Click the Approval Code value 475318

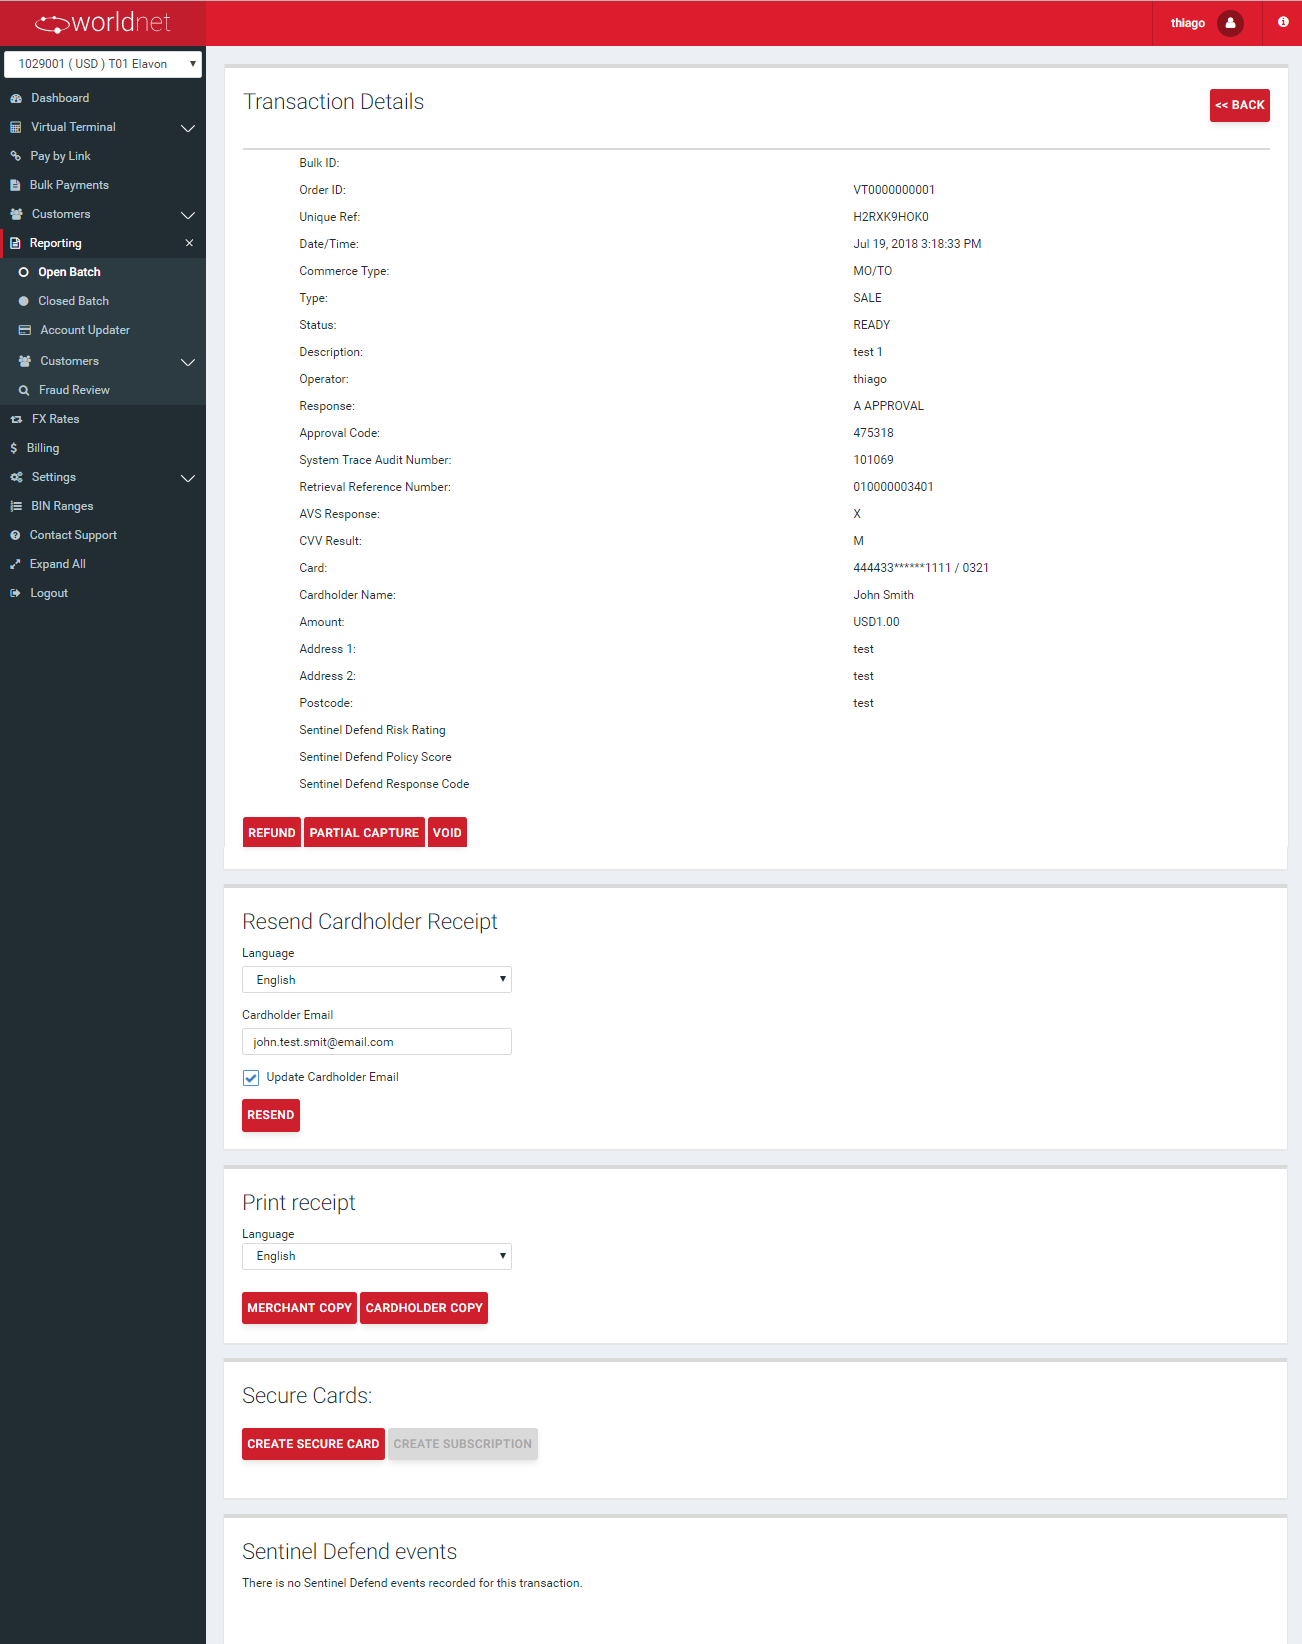[873, 433]
